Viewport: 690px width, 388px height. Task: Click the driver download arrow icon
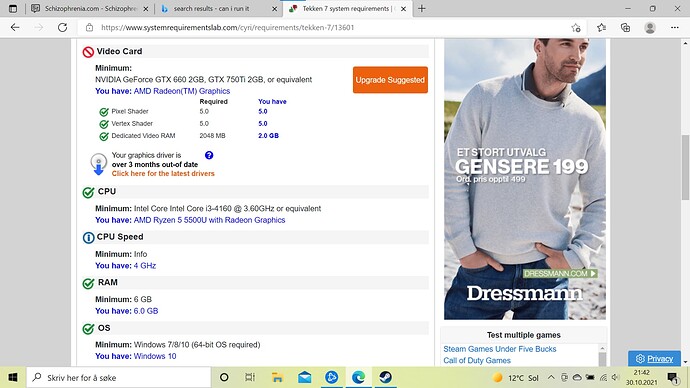click(x=99, y=164)
